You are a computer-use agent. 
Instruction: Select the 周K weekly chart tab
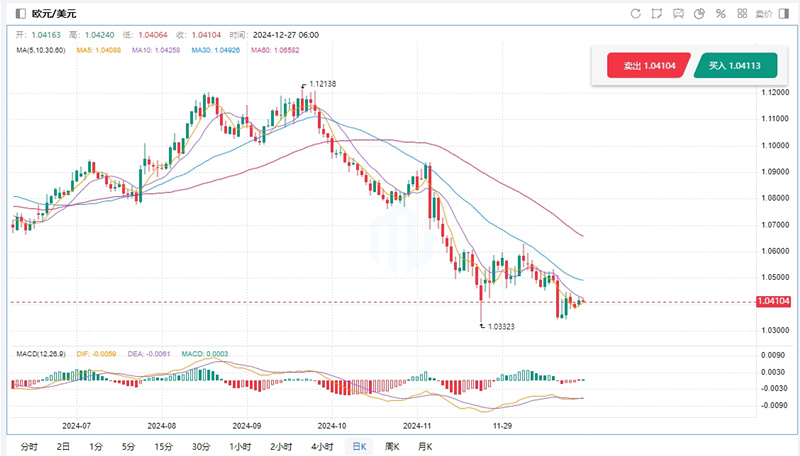pos(392,446)
